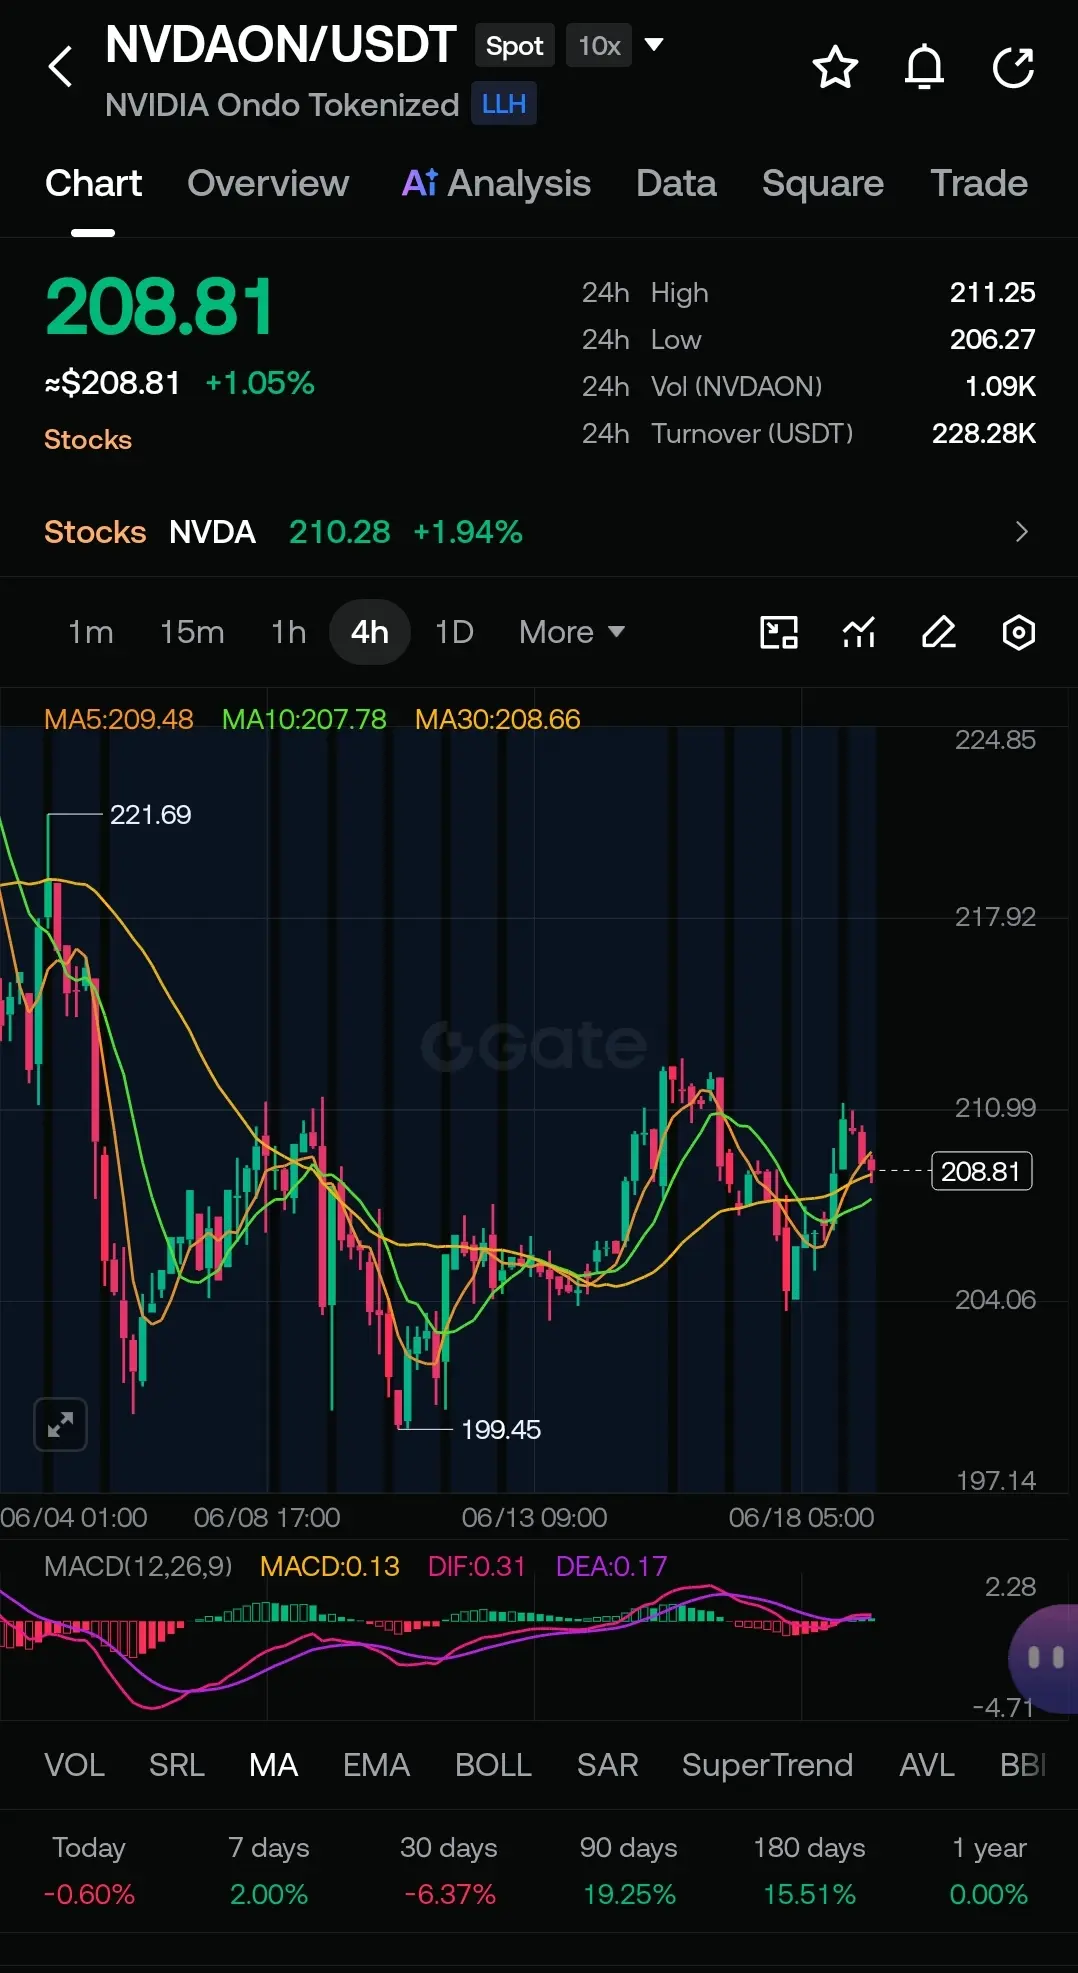Image resolution: width=1078 pixels, height=1973 pixels.
Task: Select the 15m timeframe
Action: tap(192, 632)
